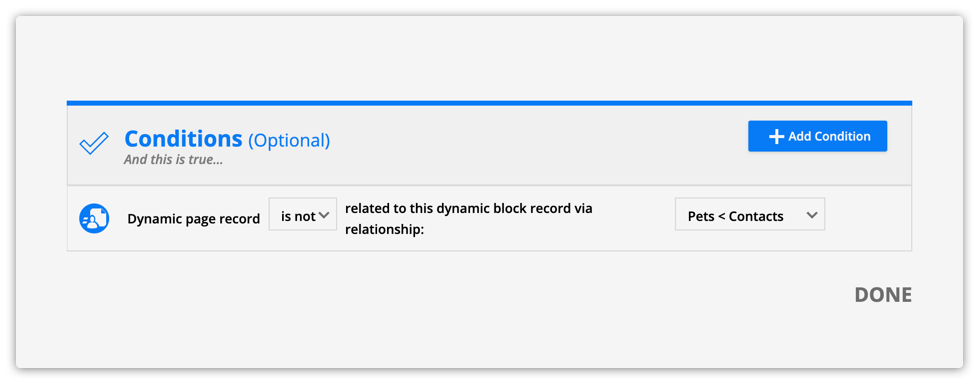Click the chevron on Pets < Contacts selector
Screen dimensions: 979x384
coord(811,215)
